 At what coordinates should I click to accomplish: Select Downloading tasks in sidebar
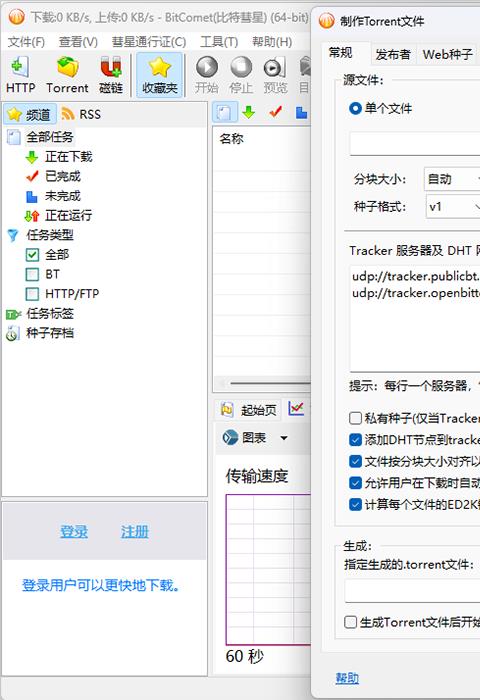tap(59, 157)
